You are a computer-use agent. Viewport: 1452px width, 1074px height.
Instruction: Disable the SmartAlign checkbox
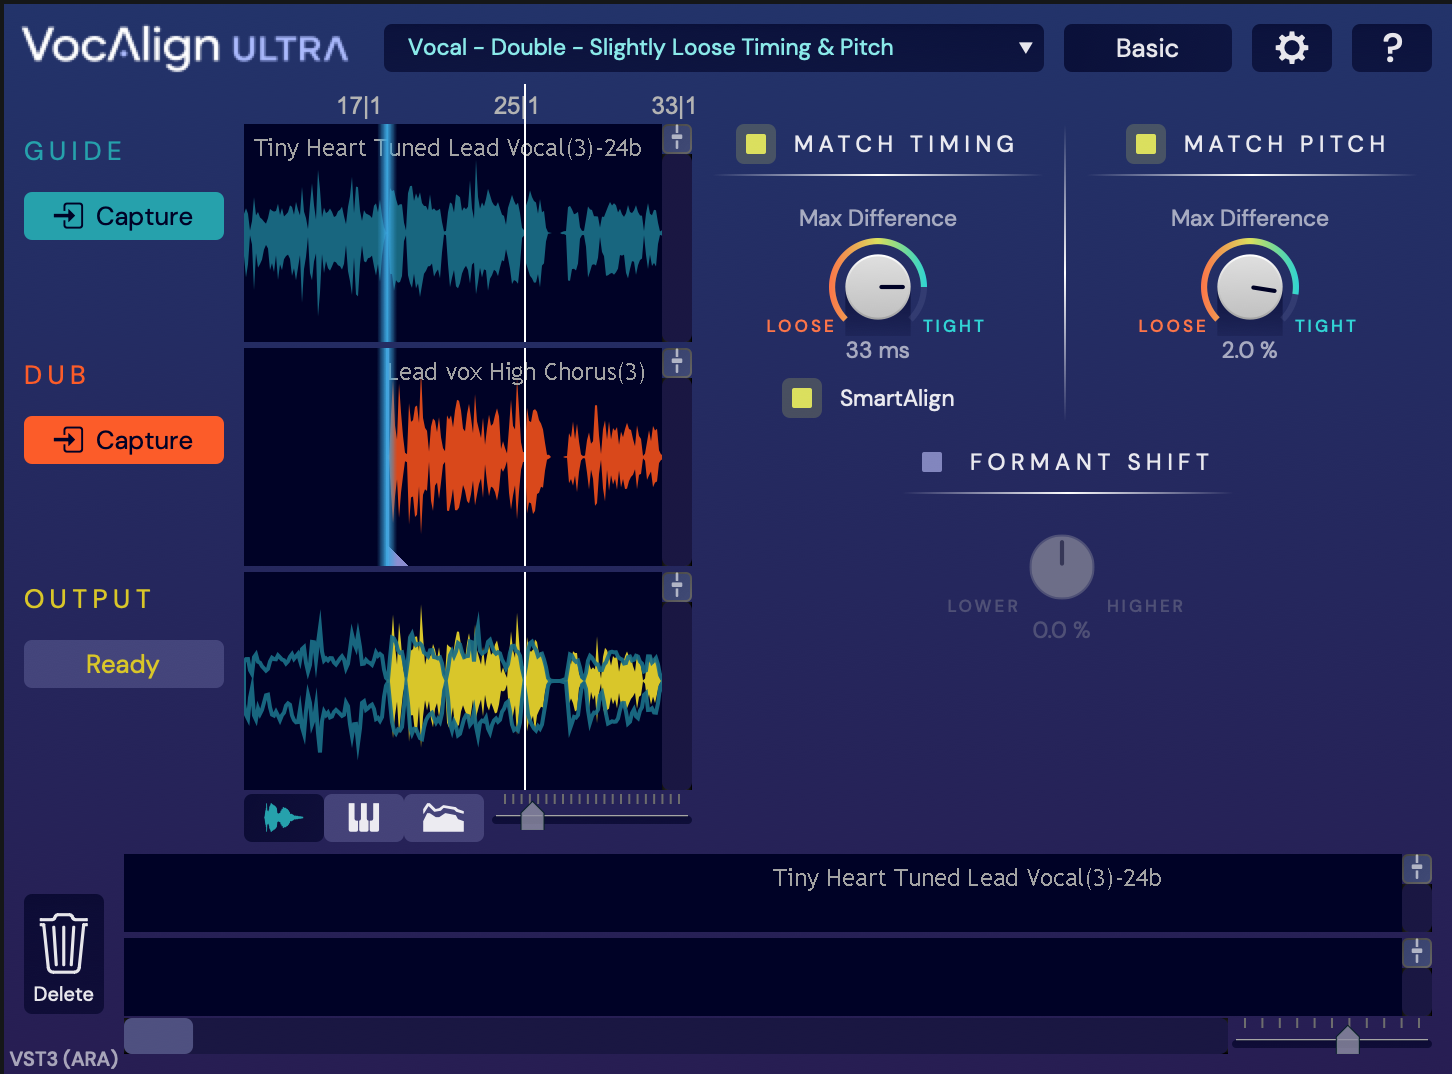tap(802, 398)
